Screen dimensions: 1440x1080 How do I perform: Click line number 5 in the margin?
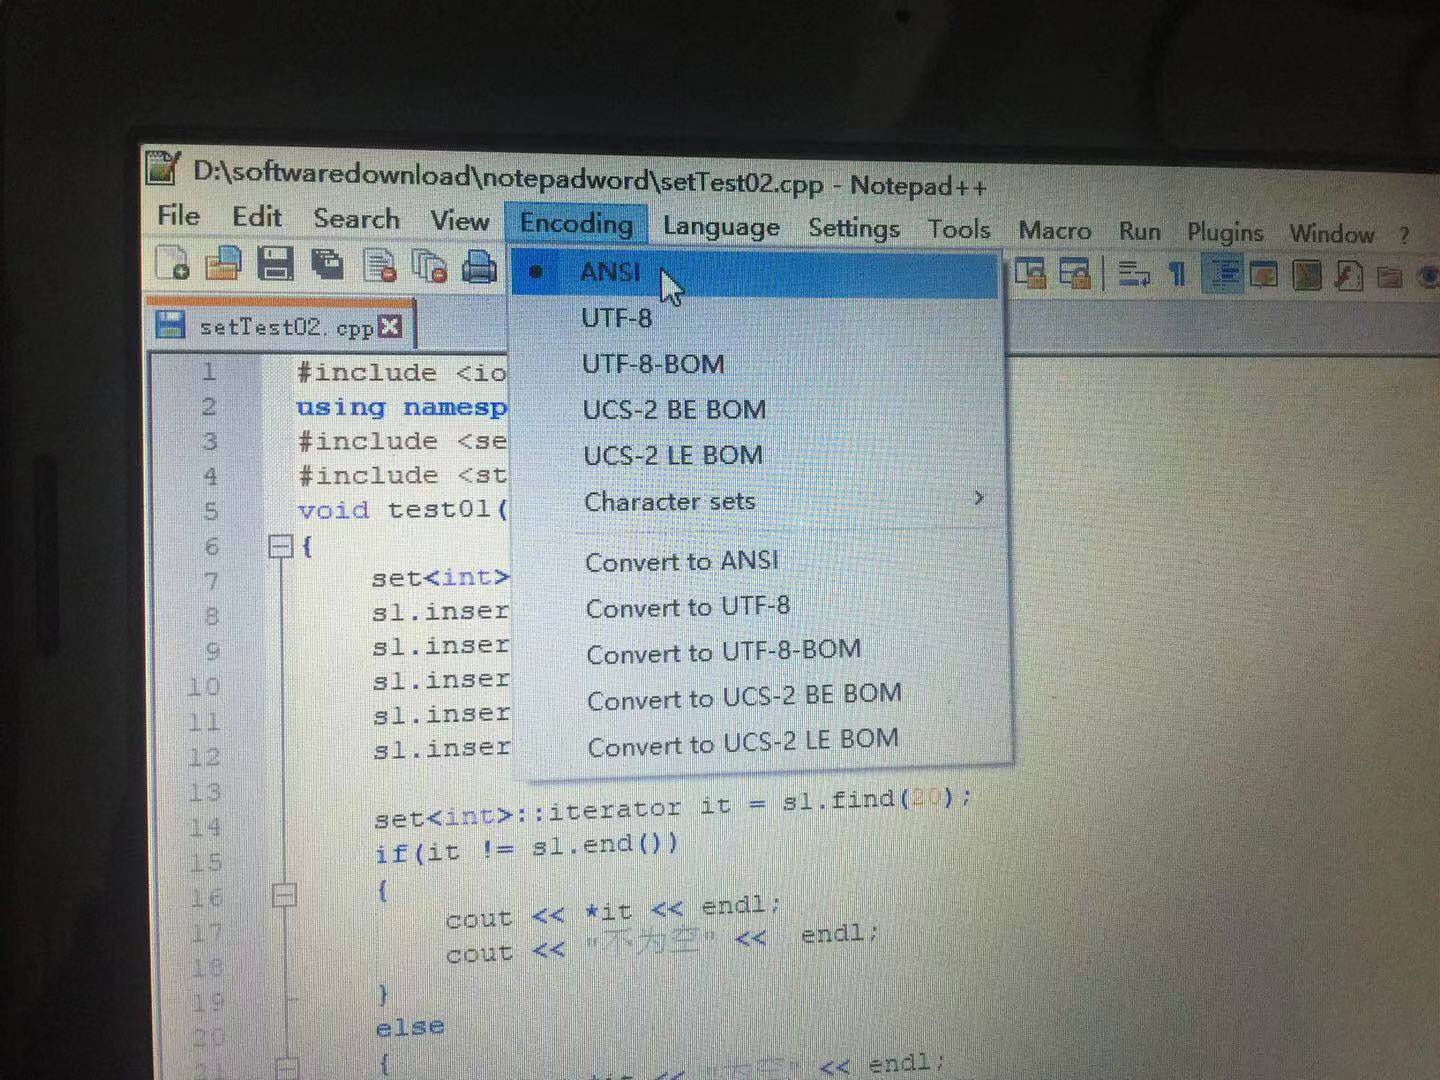[210, 510]
